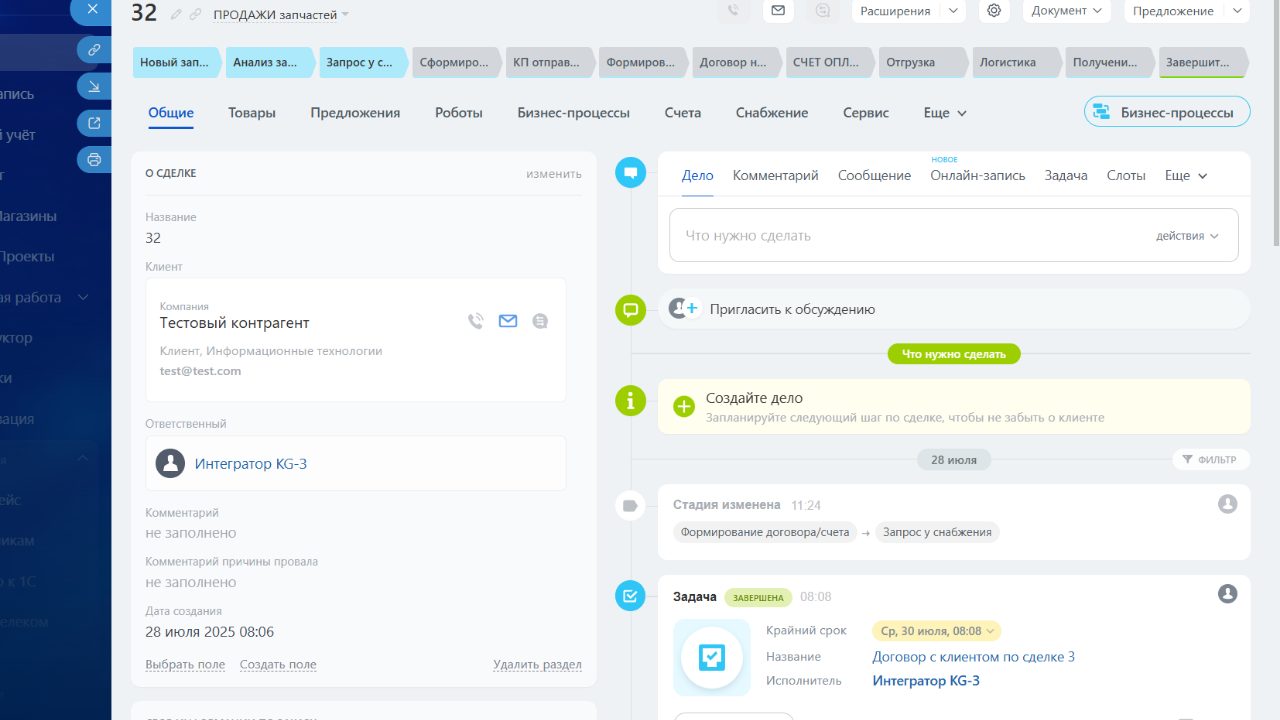
Task: Select the Онлайн-запись tab
Action: pos(978,175)
